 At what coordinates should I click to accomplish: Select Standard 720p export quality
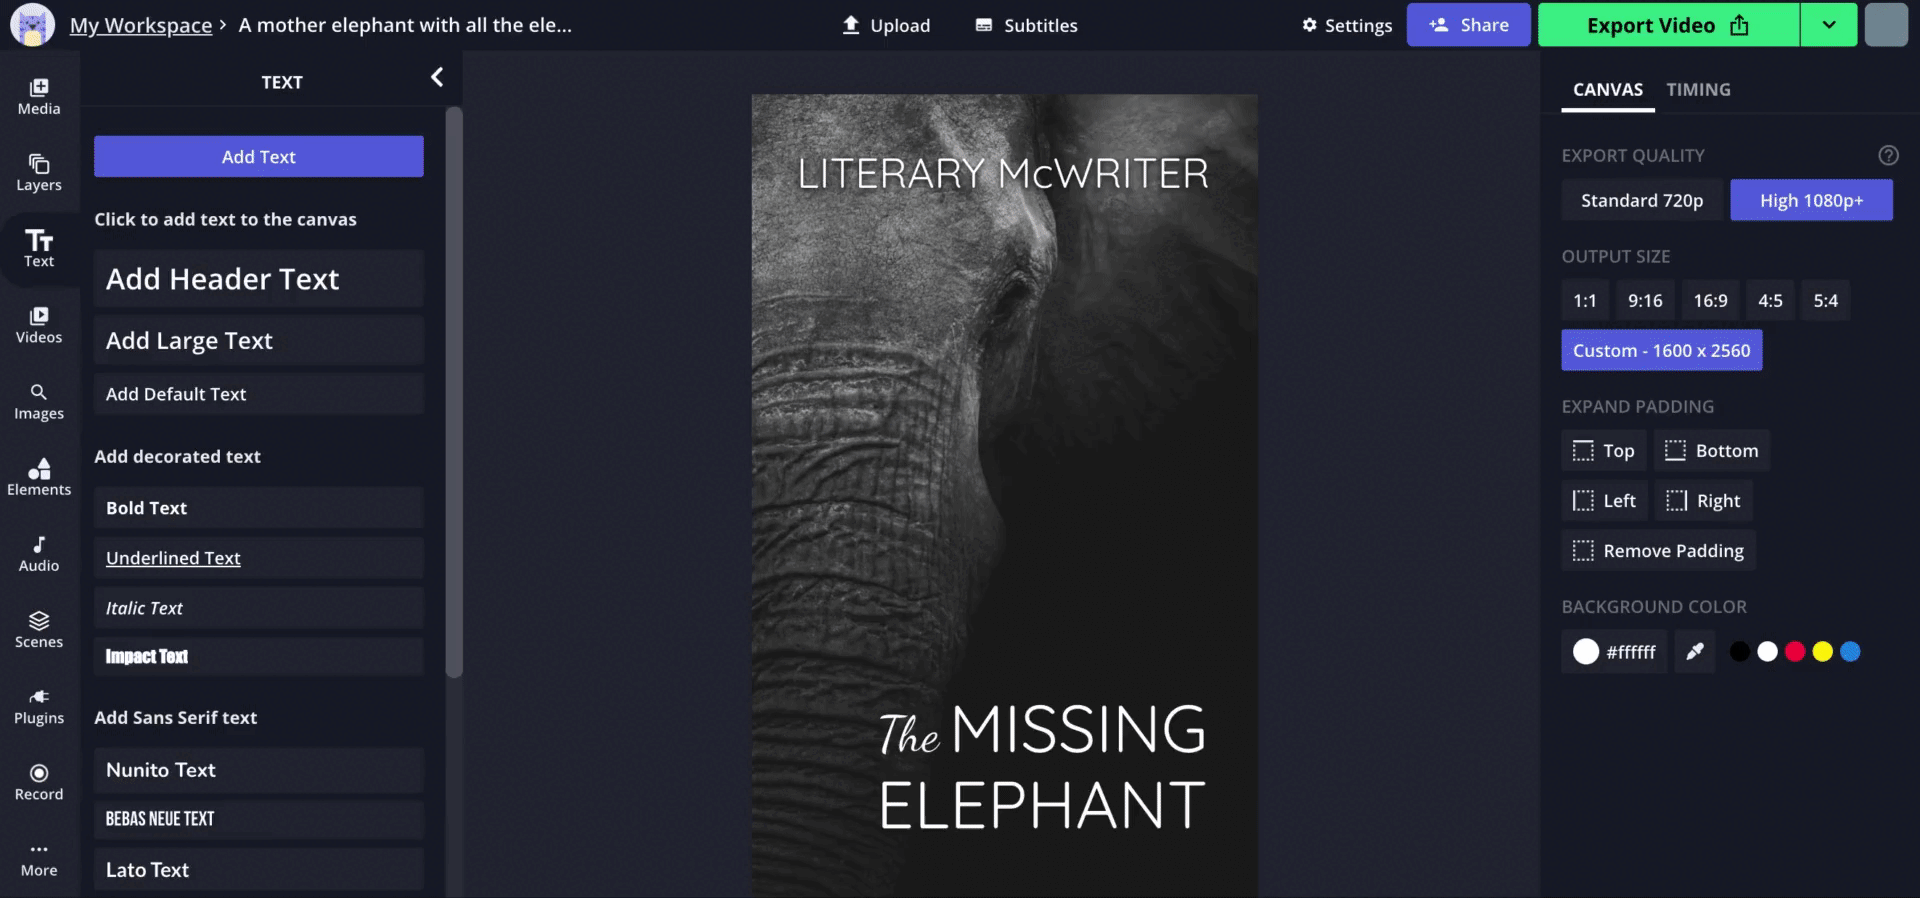pos(1642,200)
